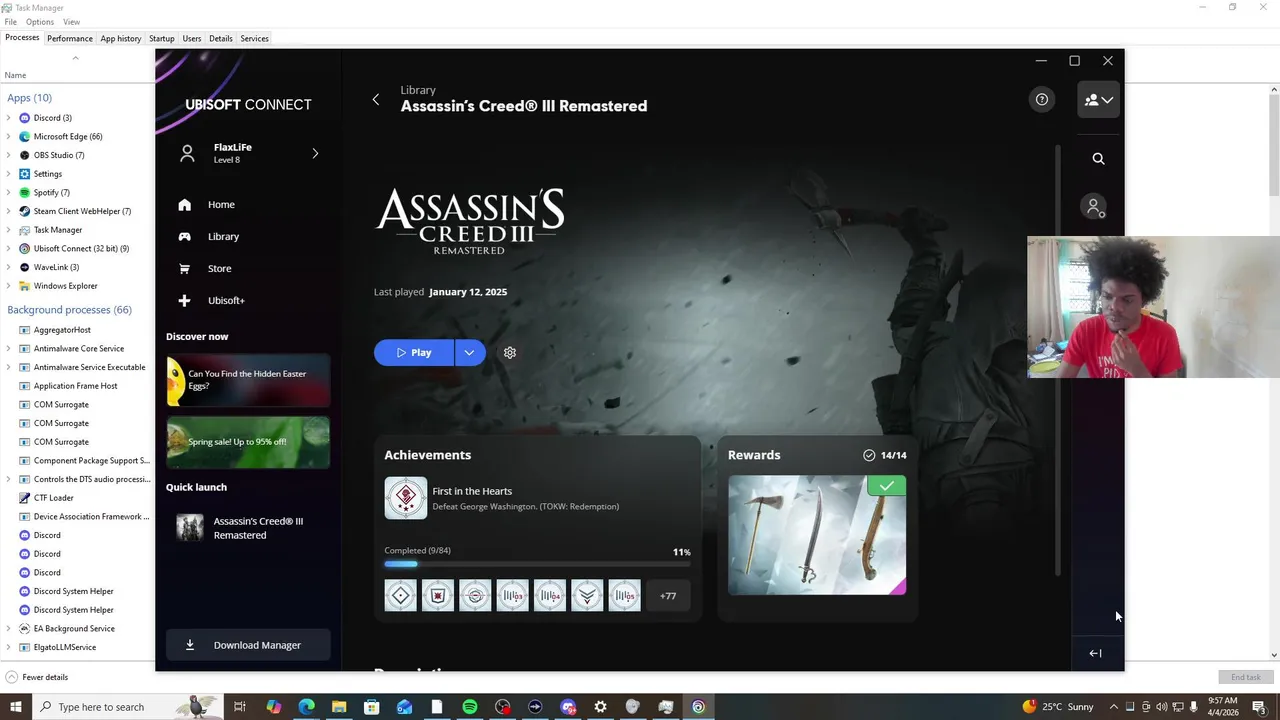This screenshot has height=720, width=1280.
Task: Open the Windows Start menu
Action: point(15,707)
